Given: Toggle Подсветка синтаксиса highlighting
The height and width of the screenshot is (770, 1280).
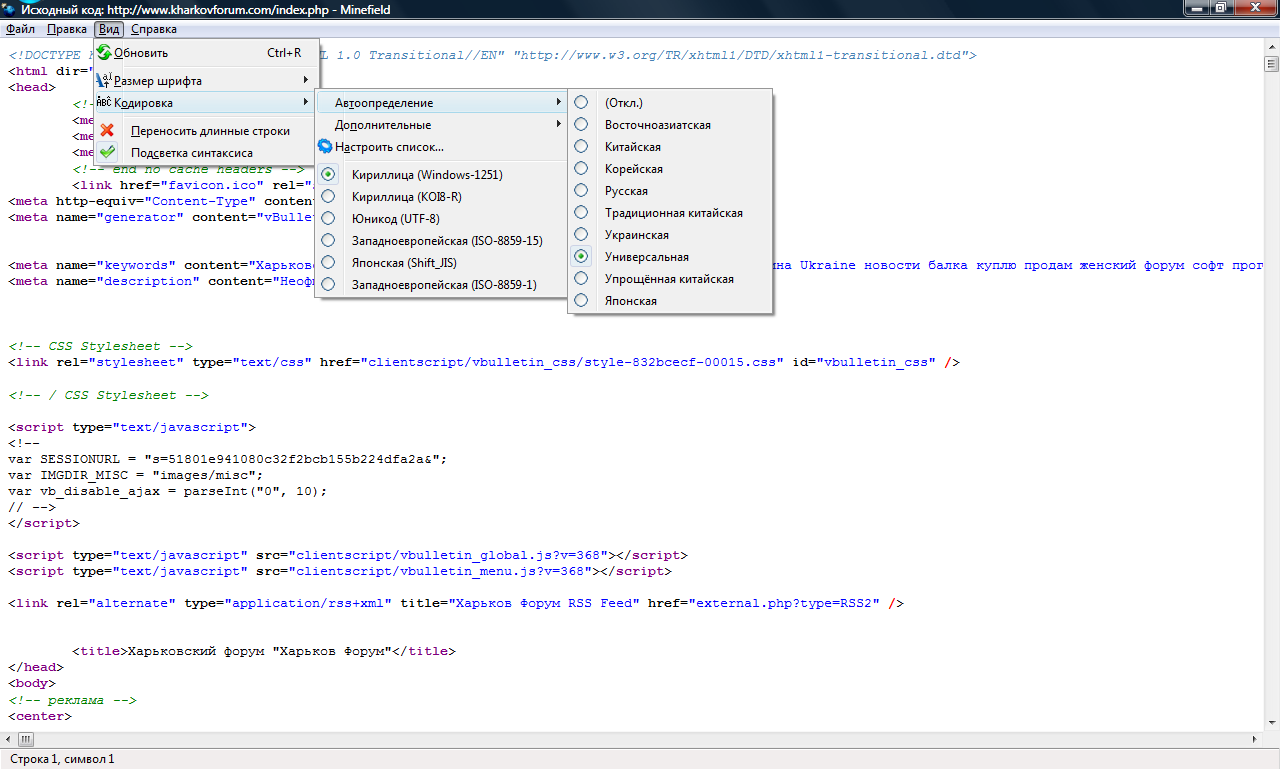Looking at the screenshot, I should click(206, 153).
